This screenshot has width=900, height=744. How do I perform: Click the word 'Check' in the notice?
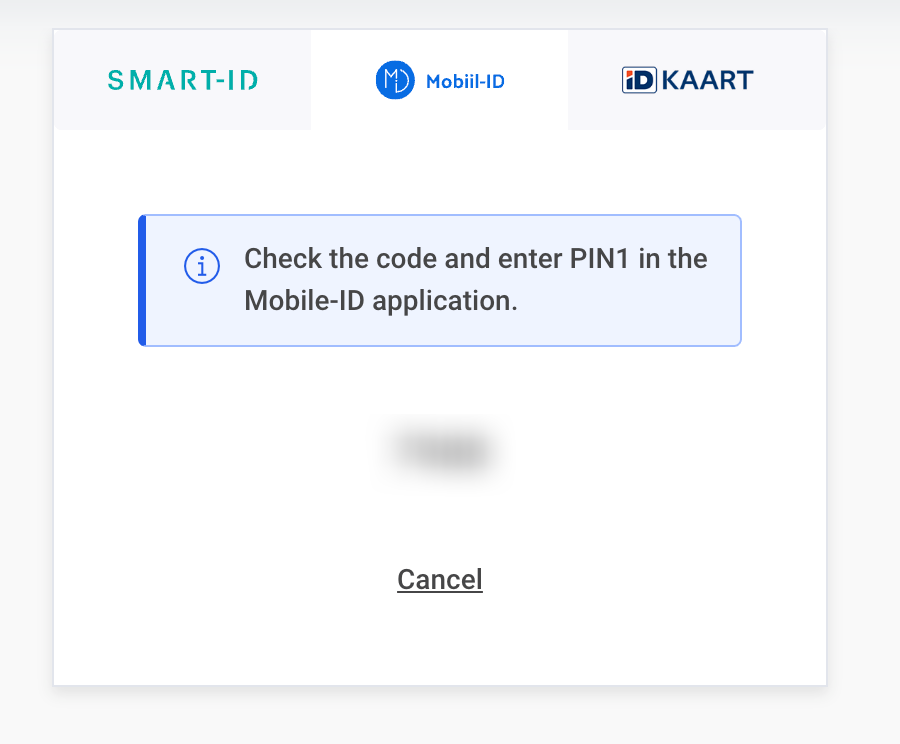tap(281, 259)
